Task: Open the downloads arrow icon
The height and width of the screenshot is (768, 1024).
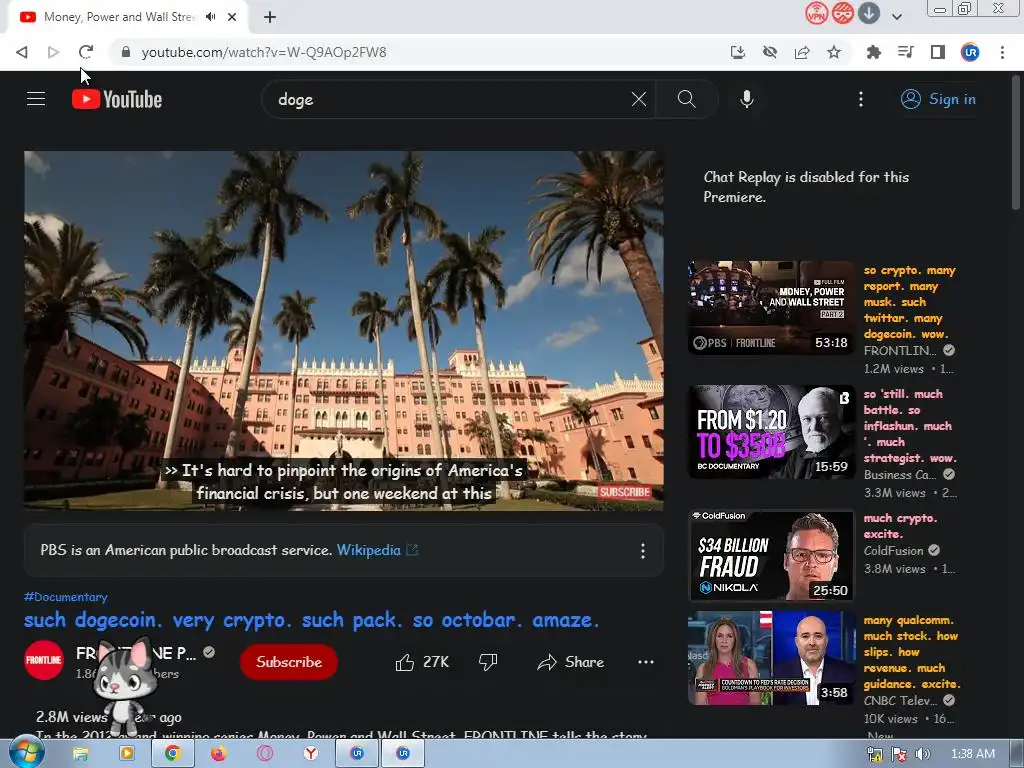Action: (x=869, y=13)
